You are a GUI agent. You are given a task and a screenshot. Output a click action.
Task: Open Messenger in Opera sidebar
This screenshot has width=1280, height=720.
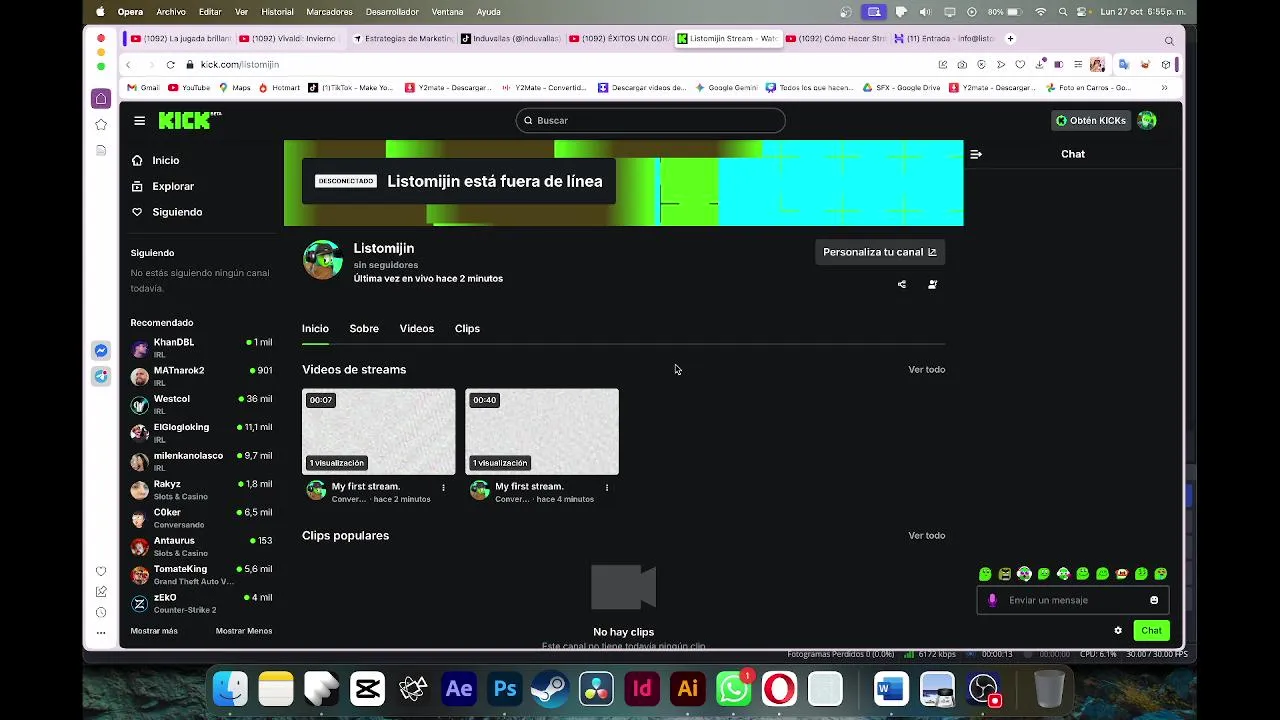click(101, 350)
